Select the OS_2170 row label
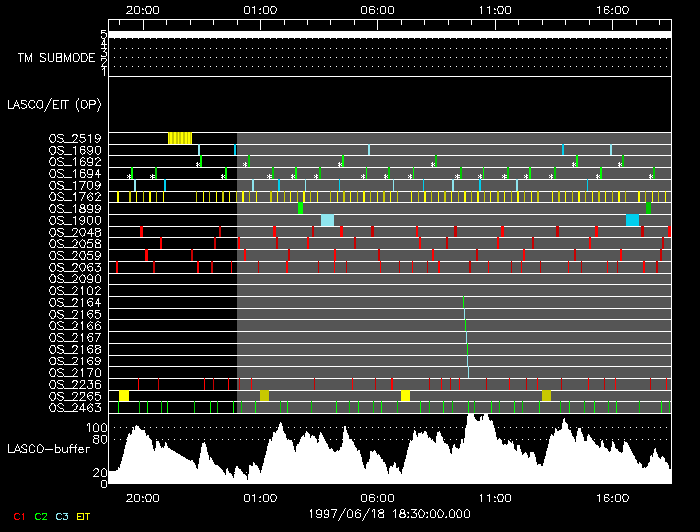Image resolution: width=700 pixels, height=532 pixels. click(75, 373)
